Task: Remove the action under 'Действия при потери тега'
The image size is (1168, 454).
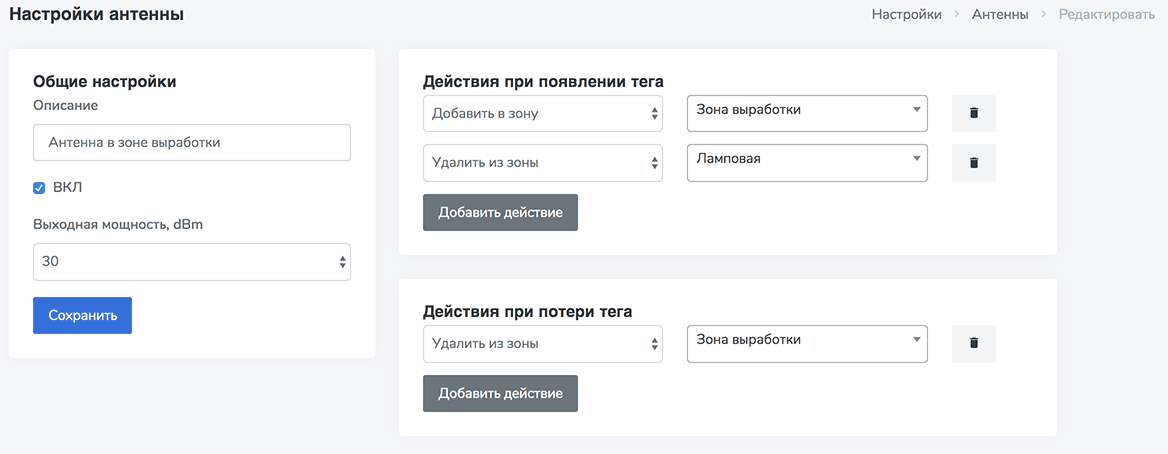Action: (973, 343)
